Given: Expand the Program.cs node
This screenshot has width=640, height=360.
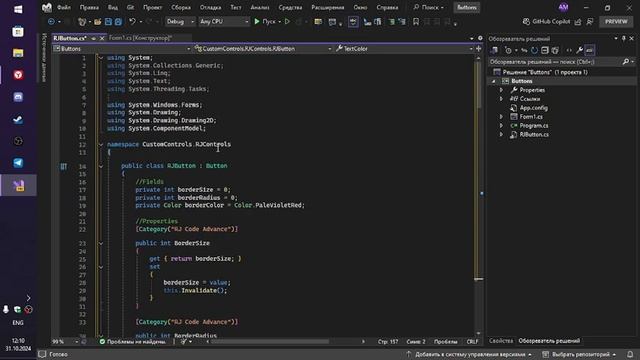Looking at the screenshot, I should (x=502, y=126).
